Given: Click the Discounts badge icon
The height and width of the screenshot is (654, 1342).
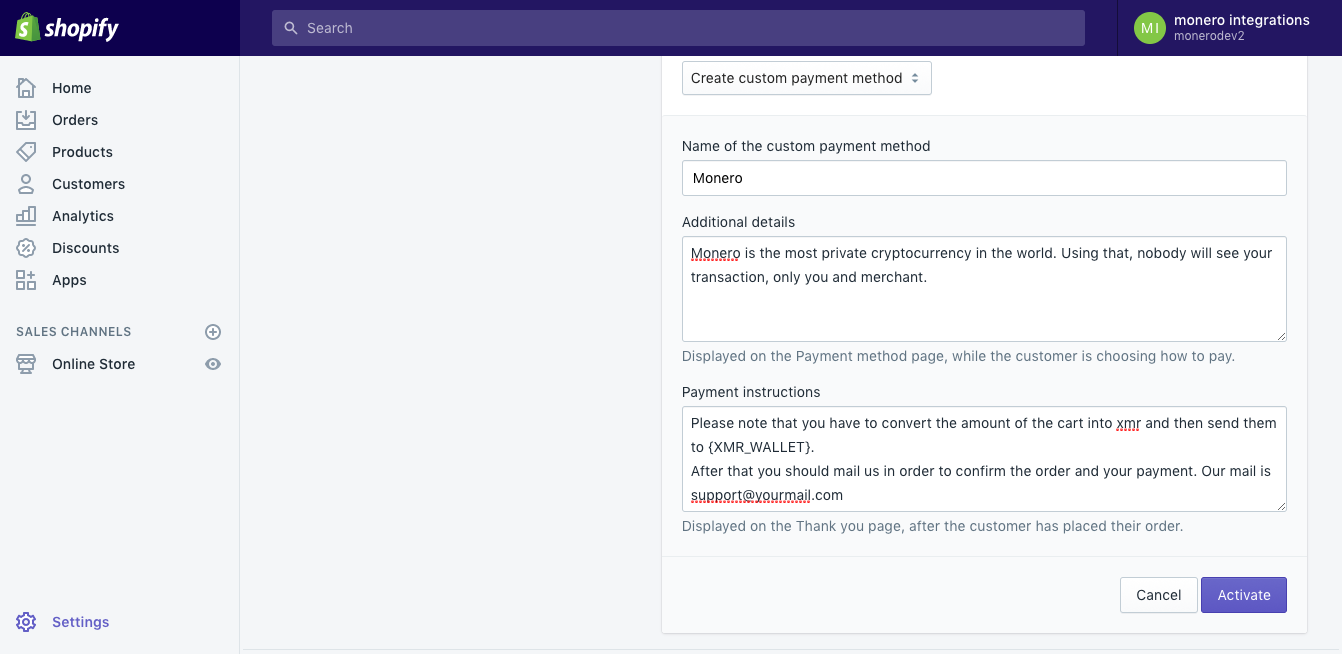Looking at the screenshot, I should click(x=26, y=248).
